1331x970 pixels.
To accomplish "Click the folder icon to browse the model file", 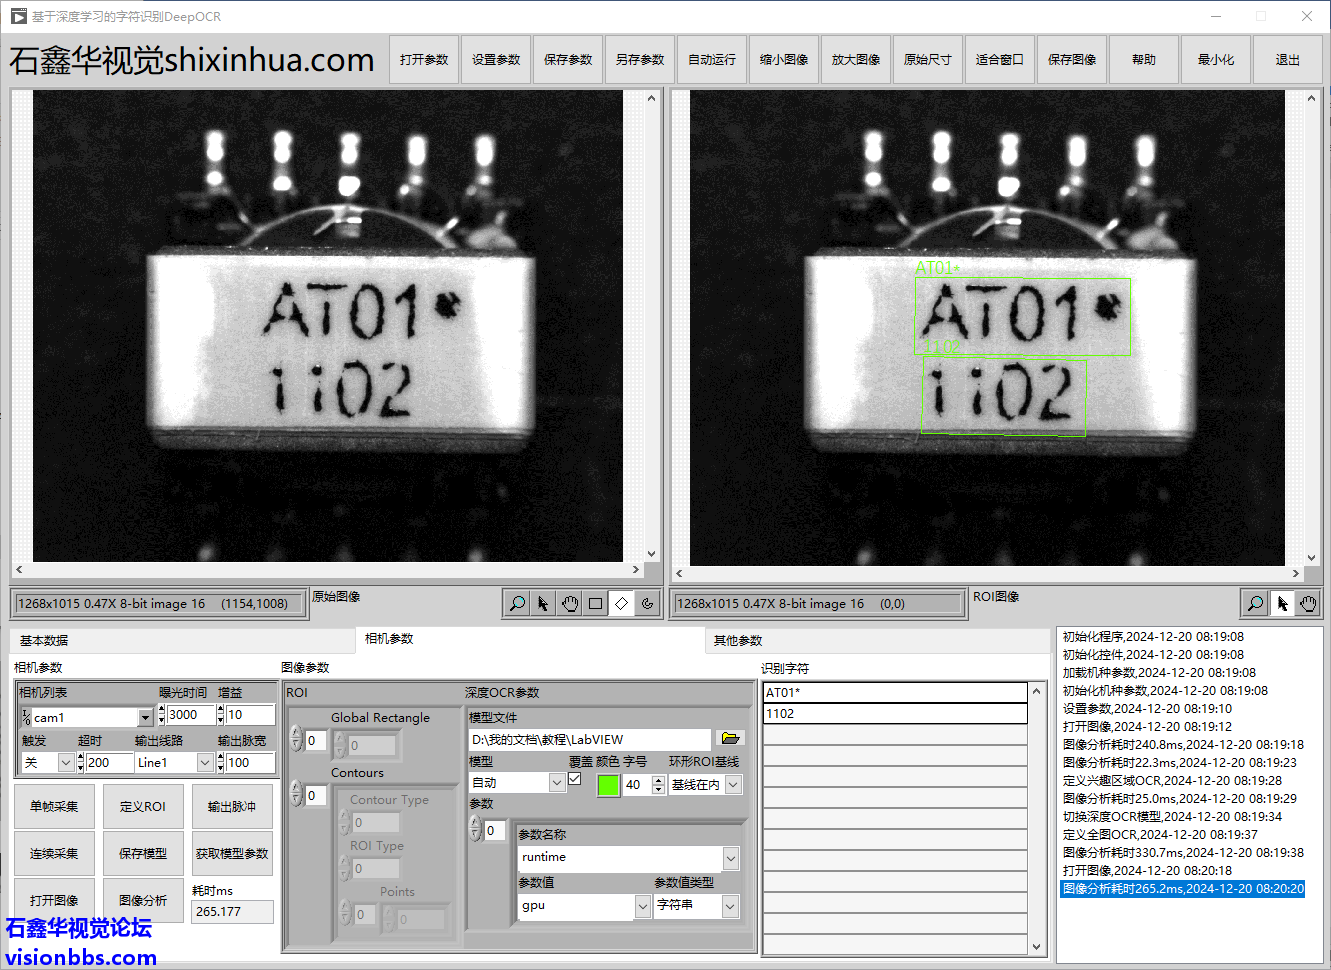I will click(730, 739).
